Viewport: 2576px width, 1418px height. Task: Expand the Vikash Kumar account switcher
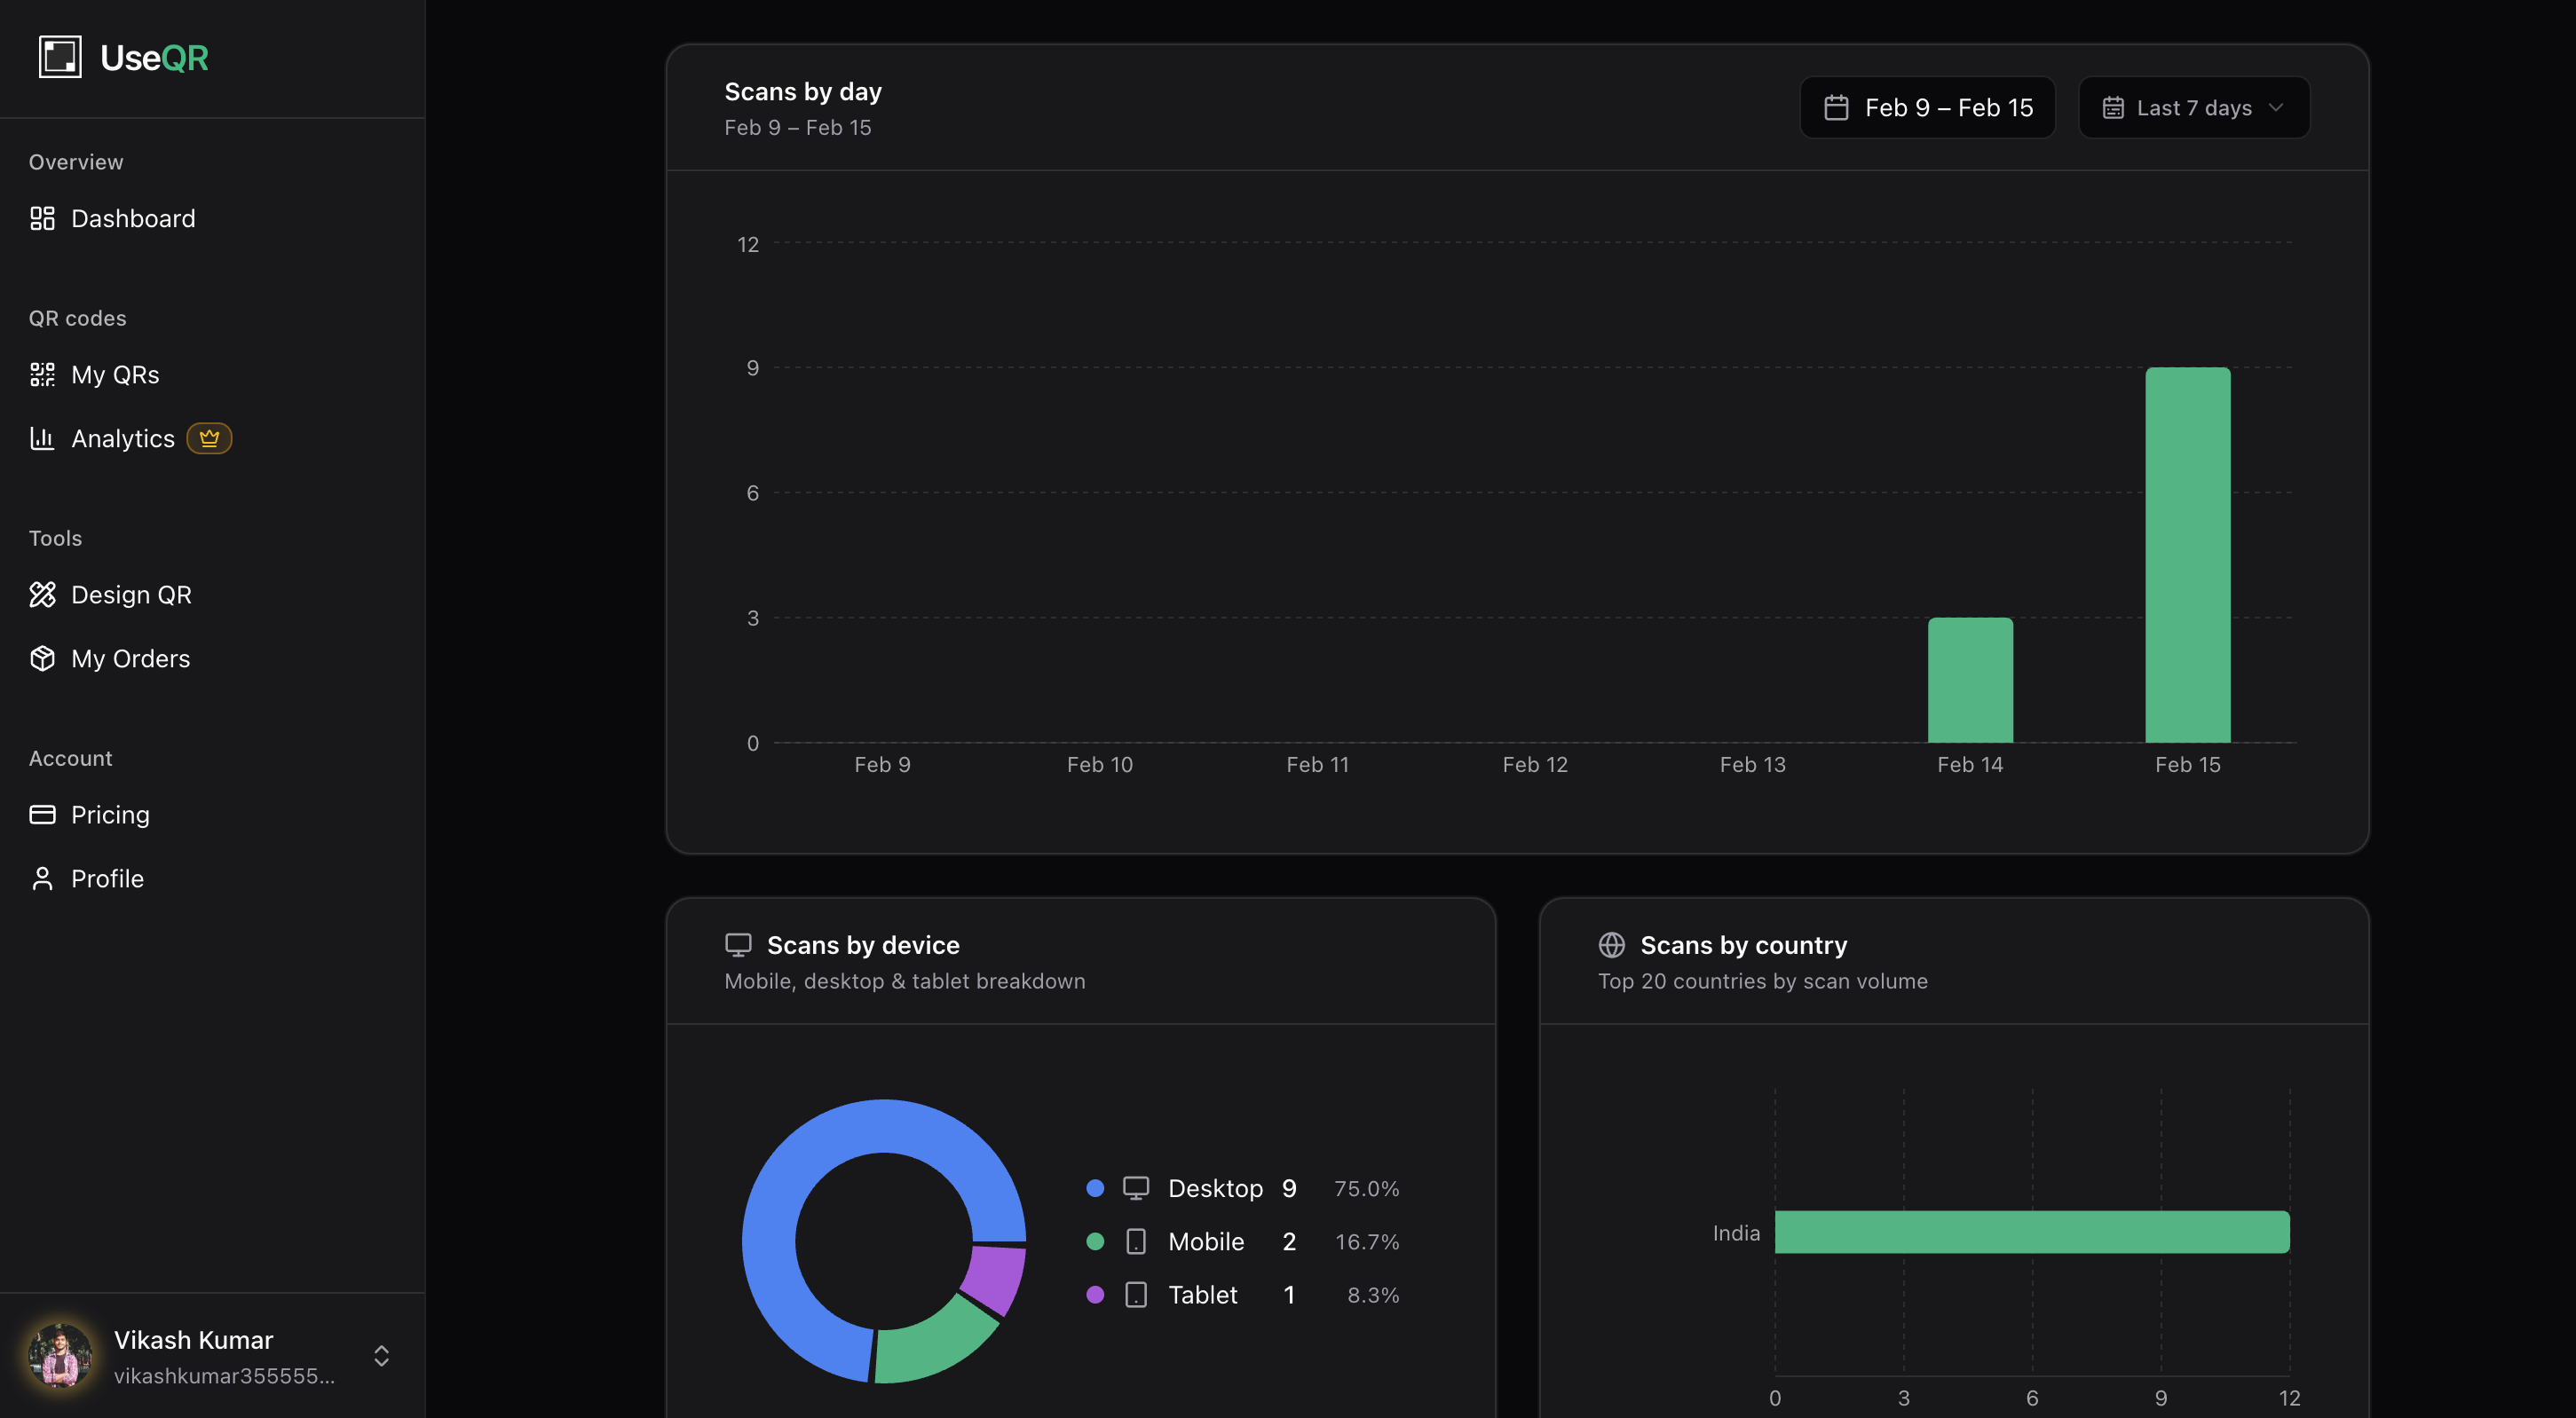[x=381, y=1355]
